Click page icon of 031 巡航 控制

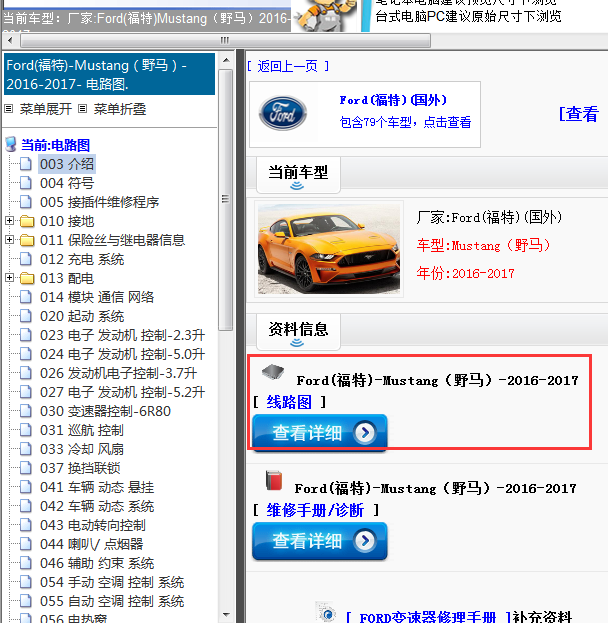[x=26, y=430]
